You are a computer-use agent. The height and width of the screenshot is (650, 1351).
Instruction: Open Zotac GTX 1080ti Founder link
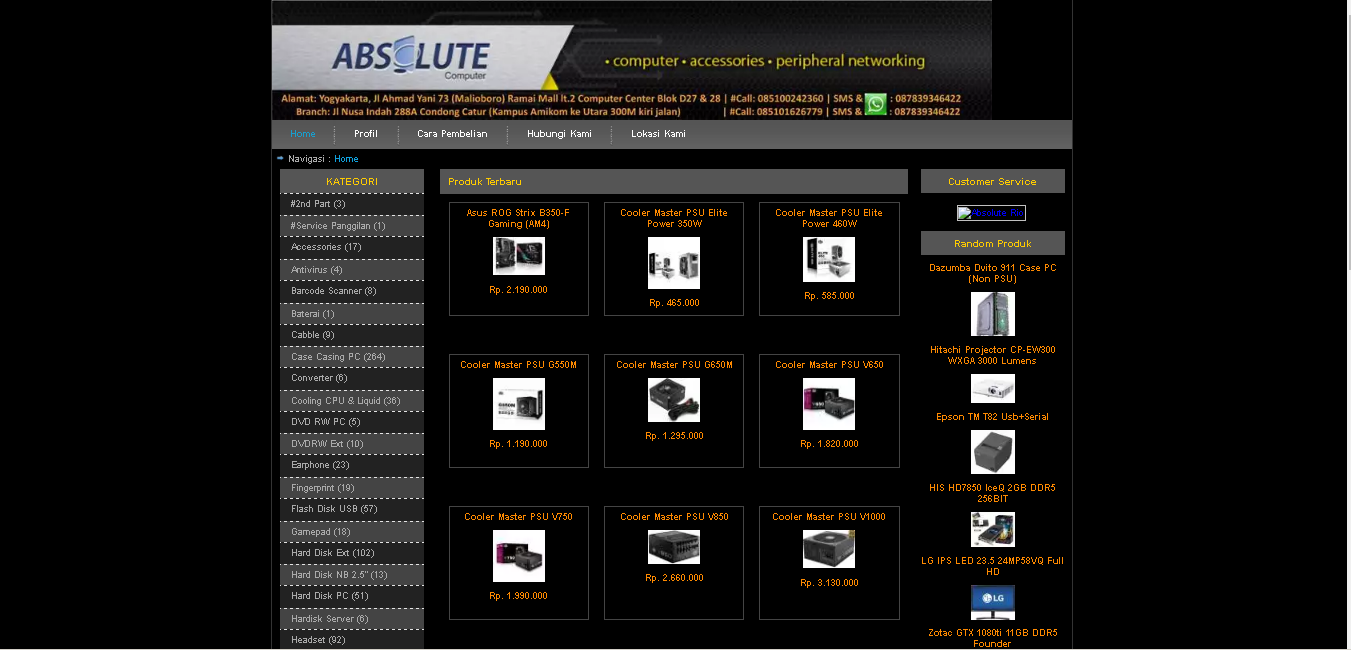coord(992,638)
